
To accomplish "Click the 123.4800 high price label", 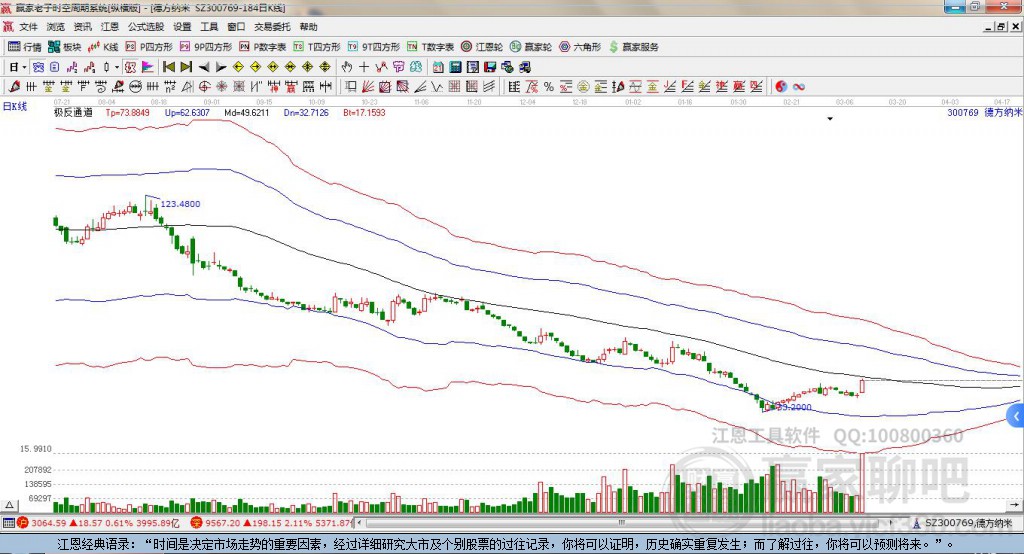I will coord(180,204).
